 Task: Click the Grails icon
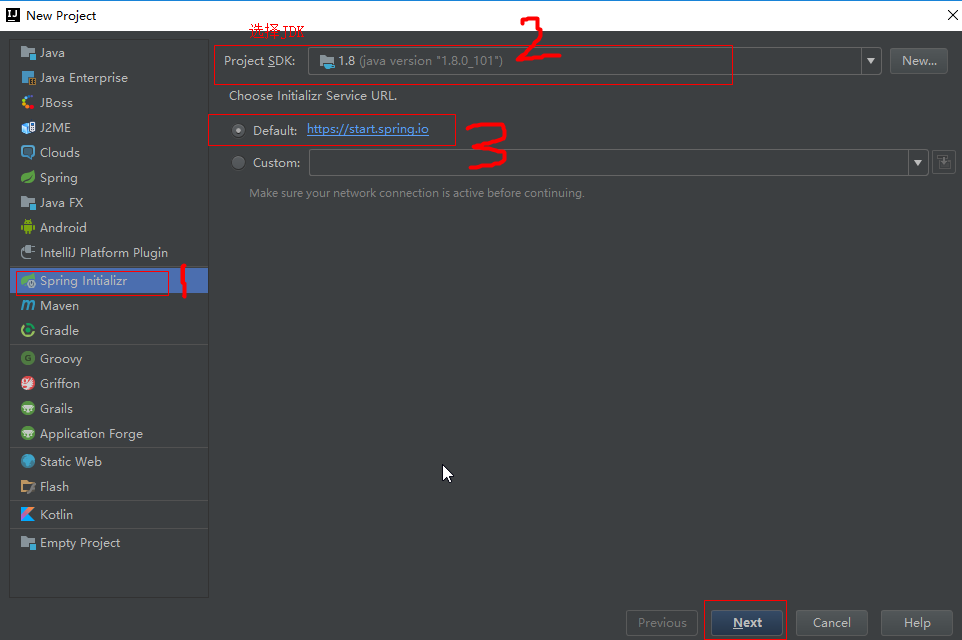pos(28,408)
